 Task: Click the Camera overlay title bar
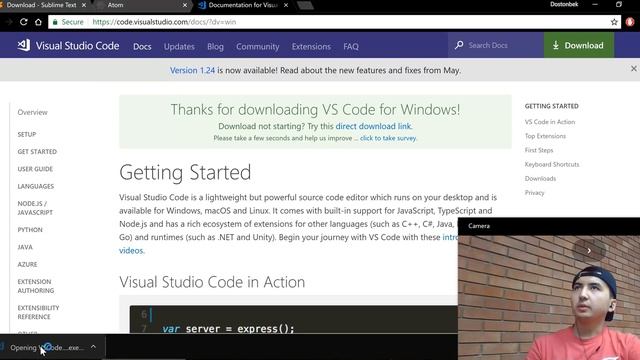click(549, 226)
